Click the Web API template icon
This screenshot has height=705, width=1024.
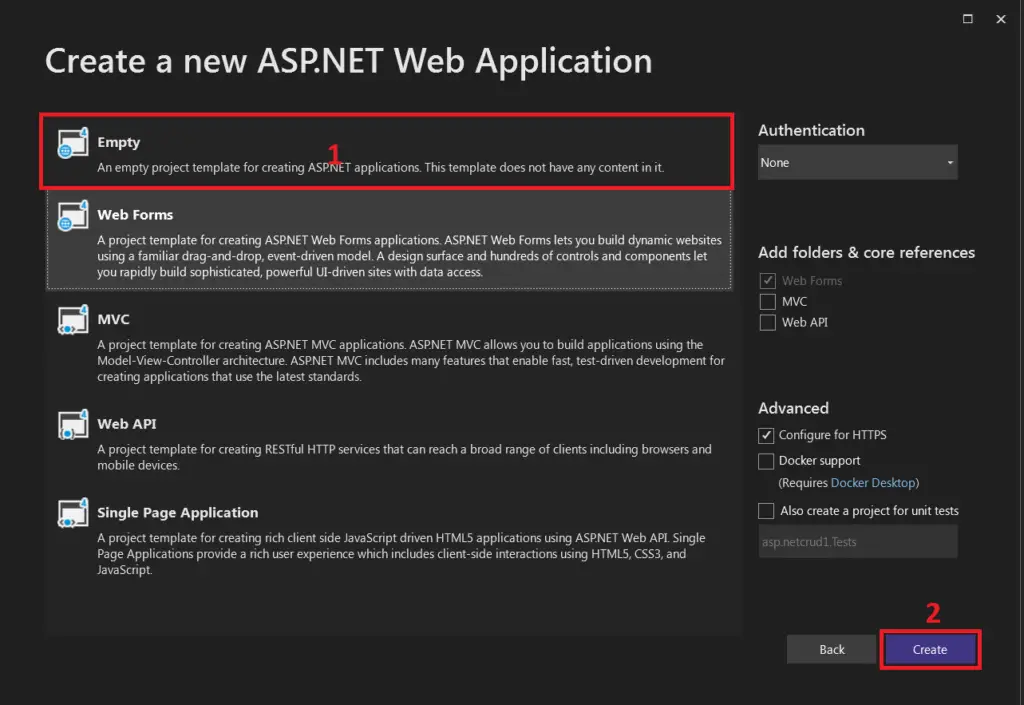72,424
